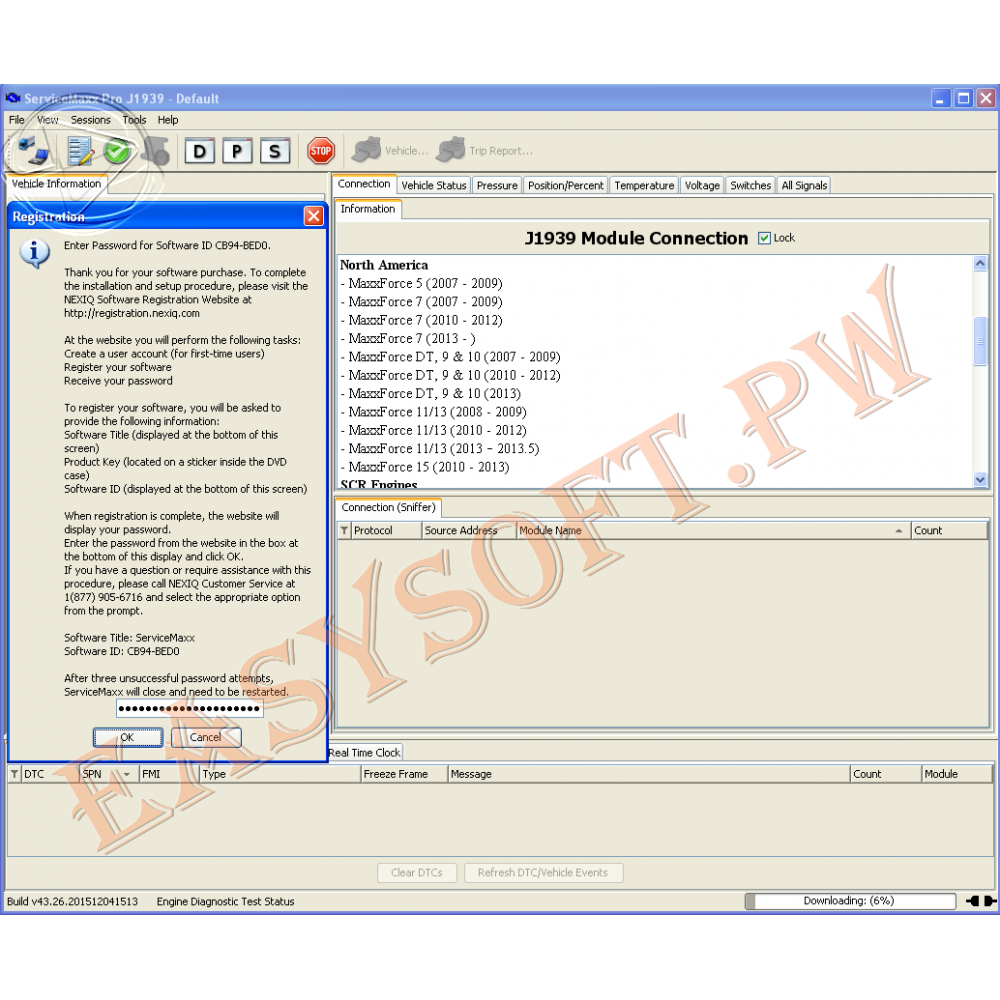Sort by Sniffer Count column header
The image size is (1000, 1000).
(949, 531)
